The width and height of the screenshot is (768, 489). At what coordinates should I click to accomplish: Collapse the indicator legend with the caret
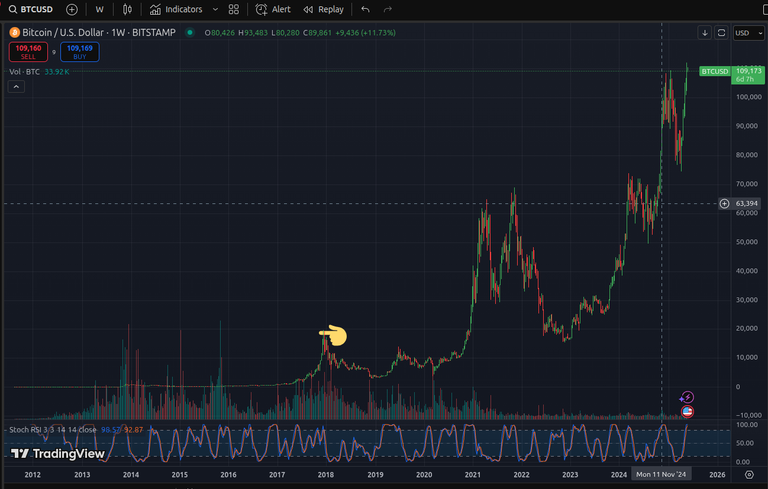[x=16, y=87]
